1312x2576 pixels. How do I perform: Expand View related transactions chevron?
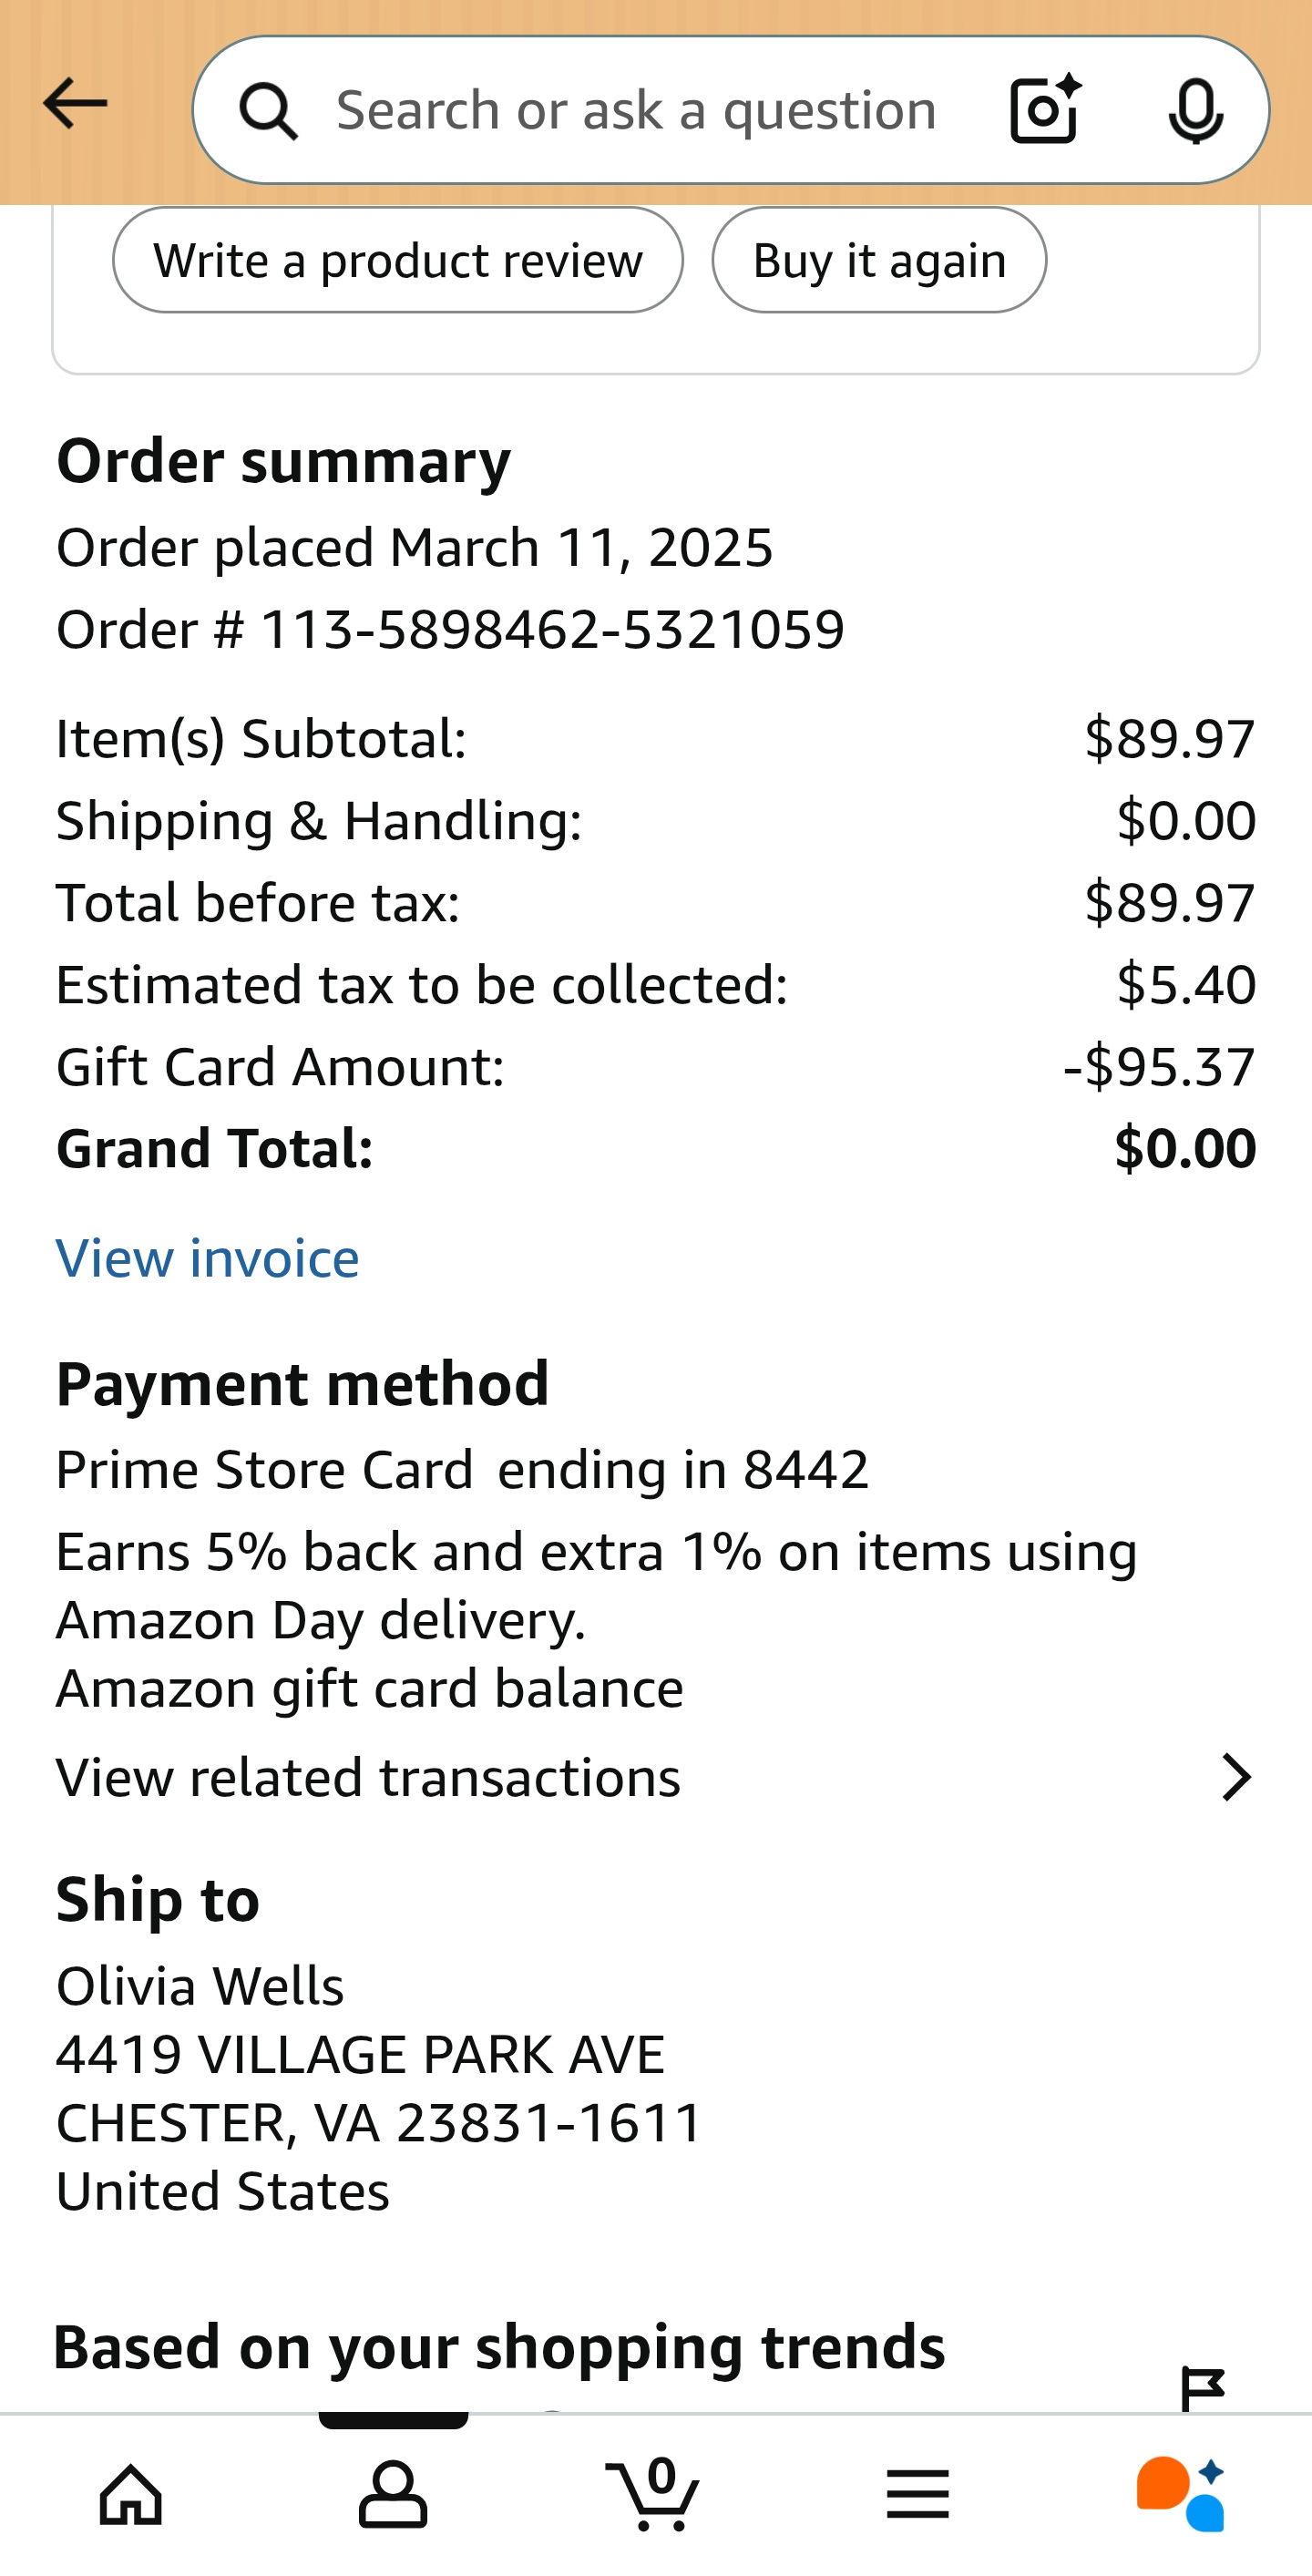tap(1237, 1778)
